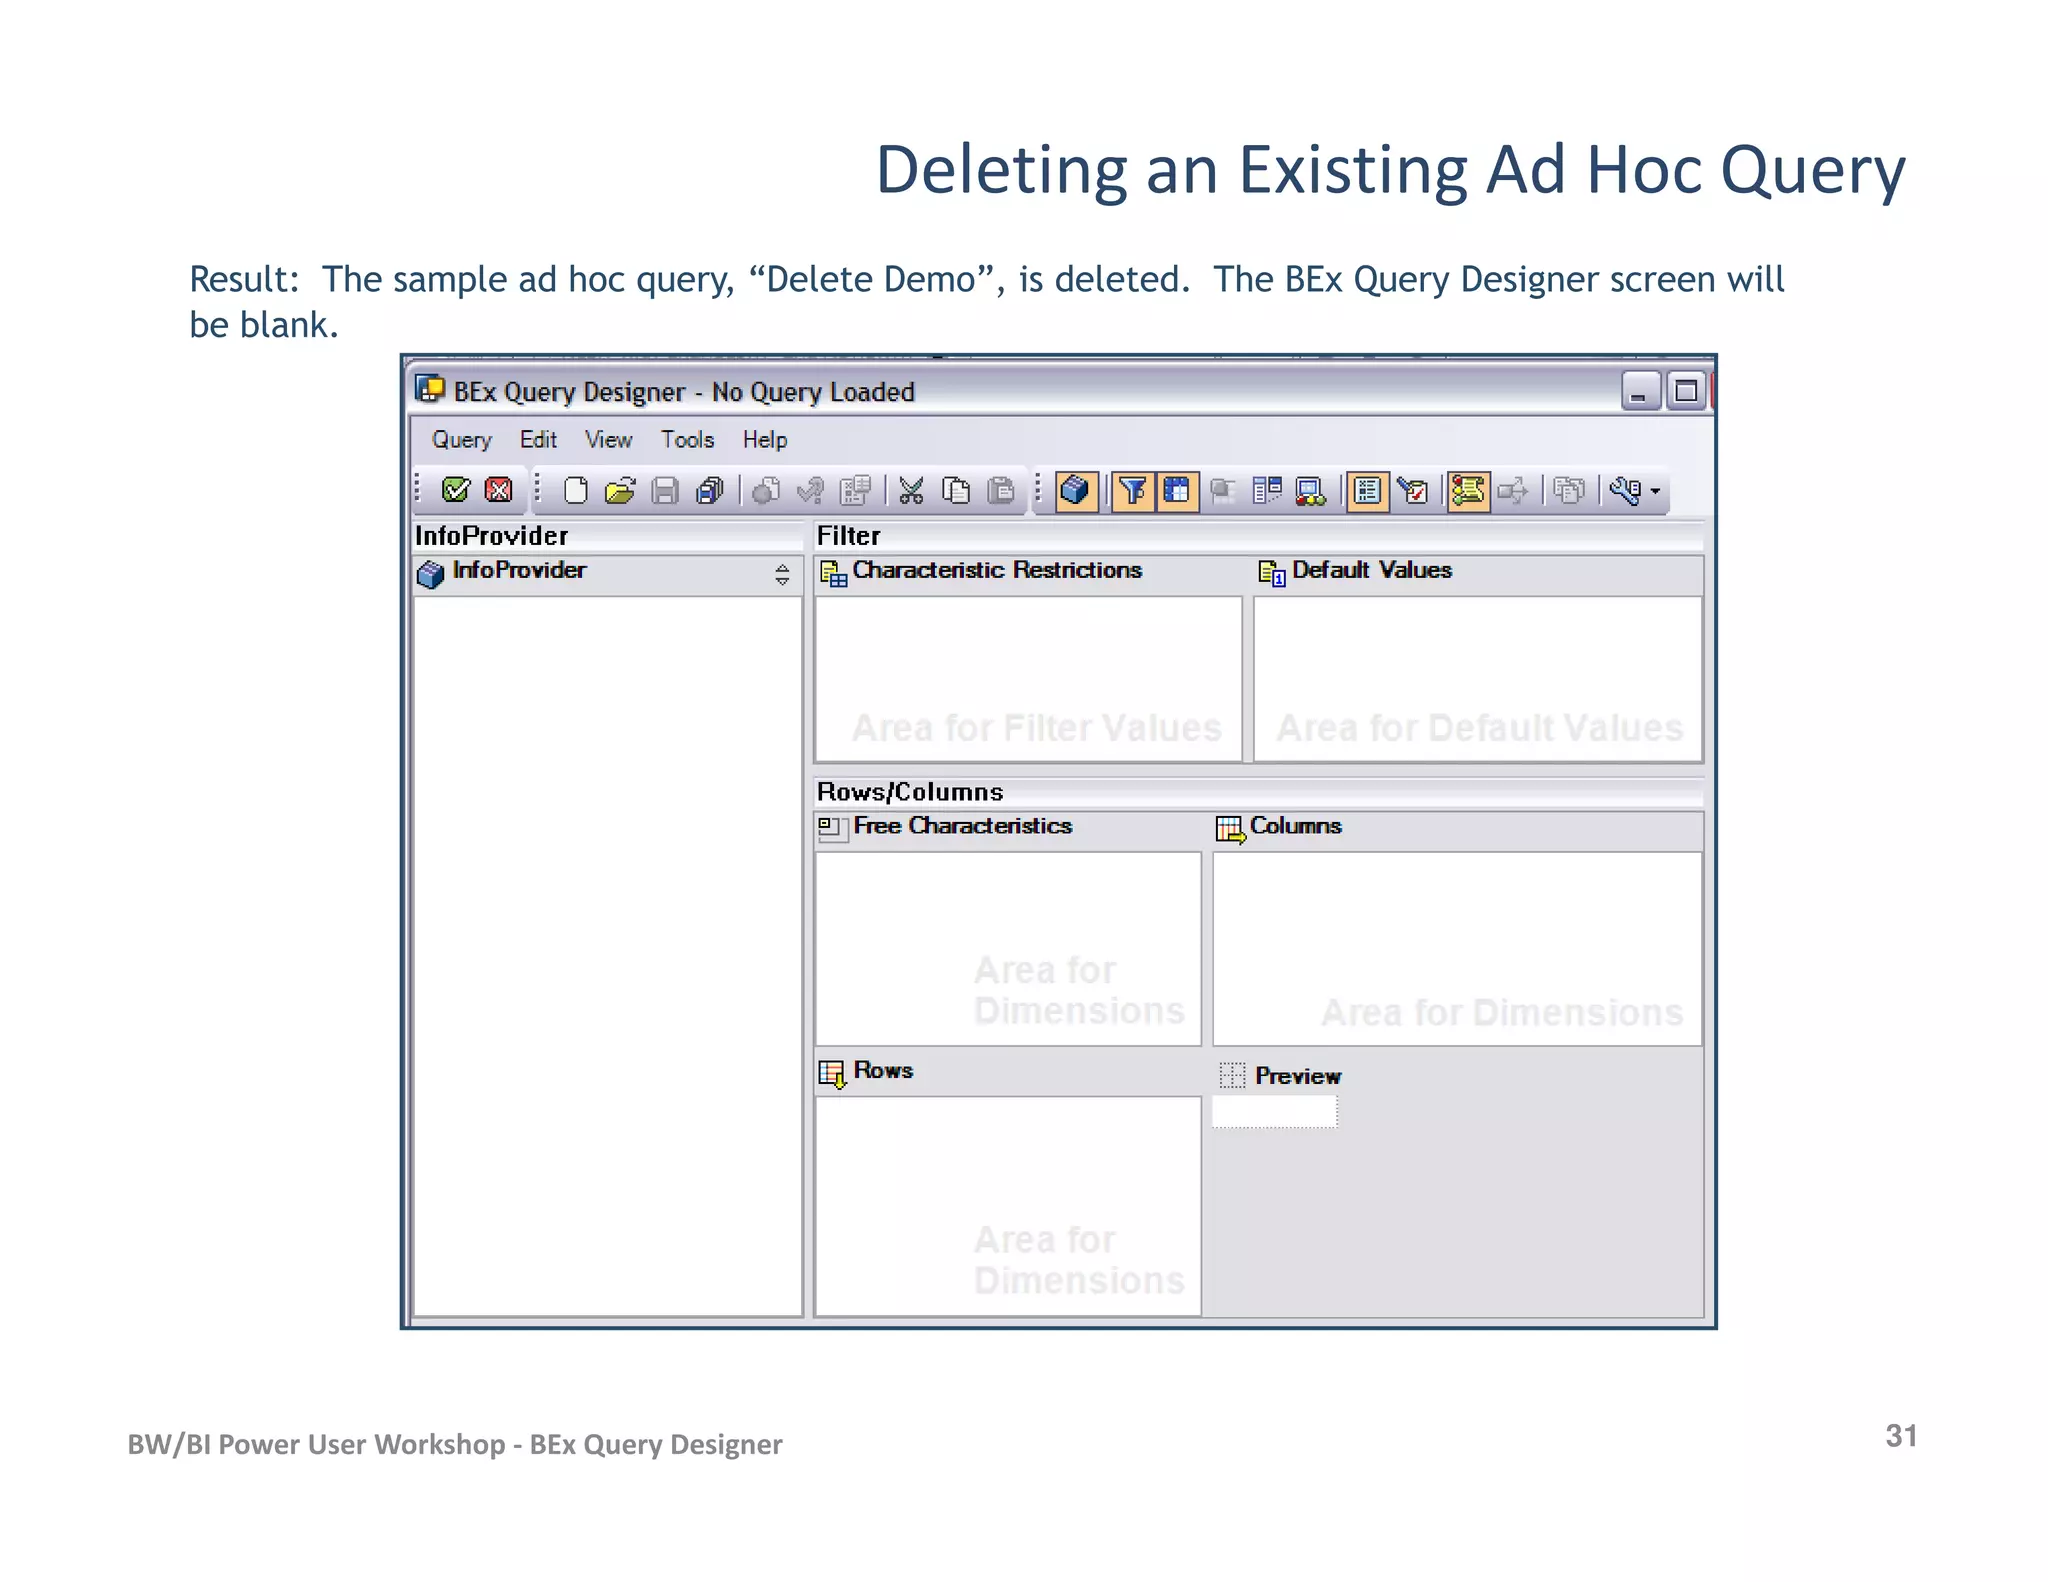
Task: Click the Preview label
Action: coord(1298,1076)
